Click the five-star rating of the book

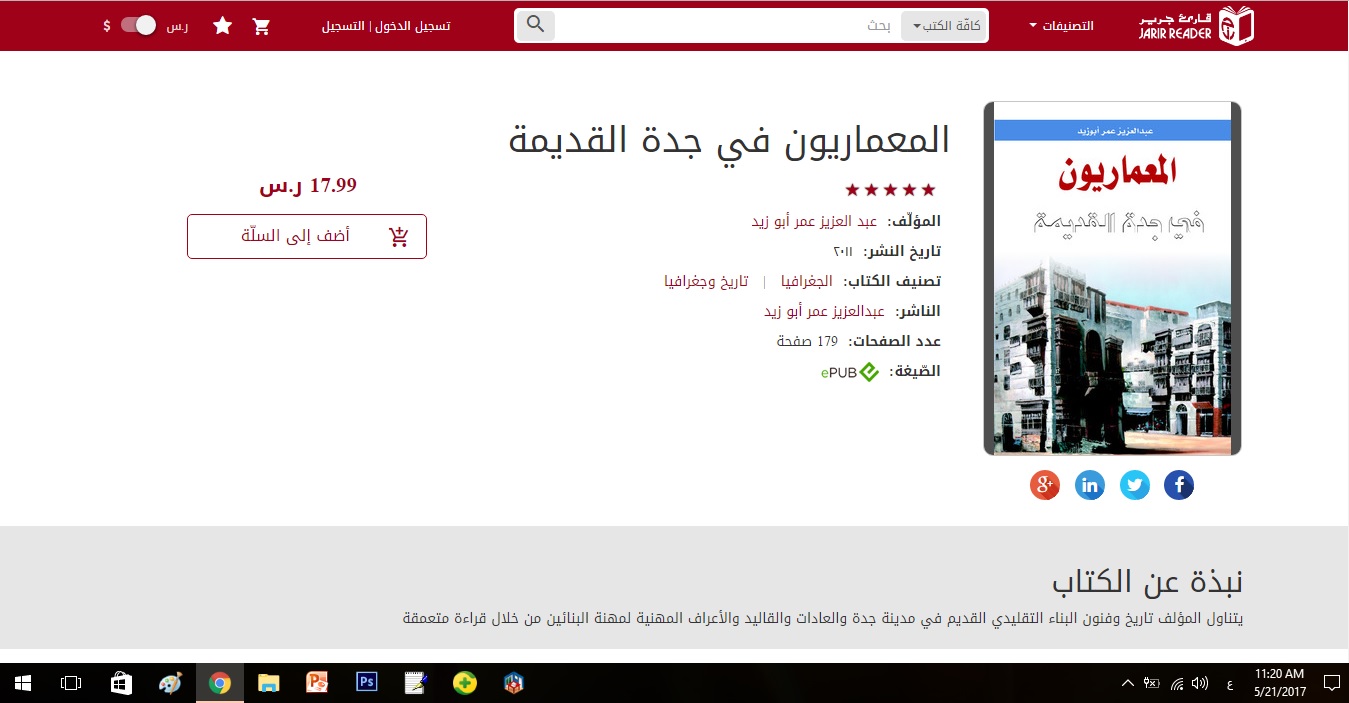pyautogui.click(x=890, y=190)
